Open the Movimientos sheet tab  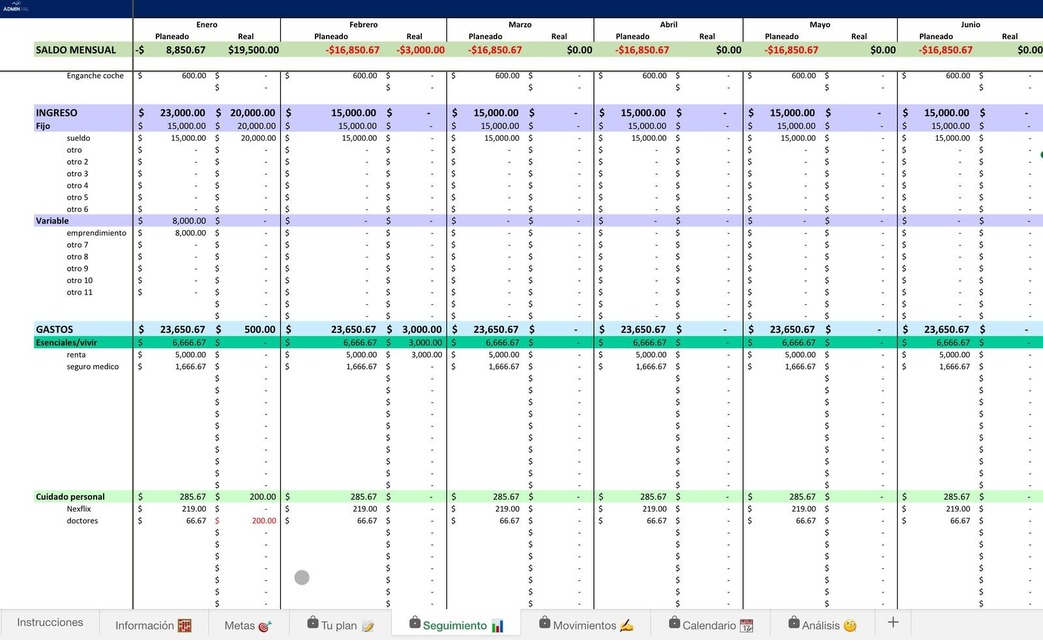click(x=585, y=625)
